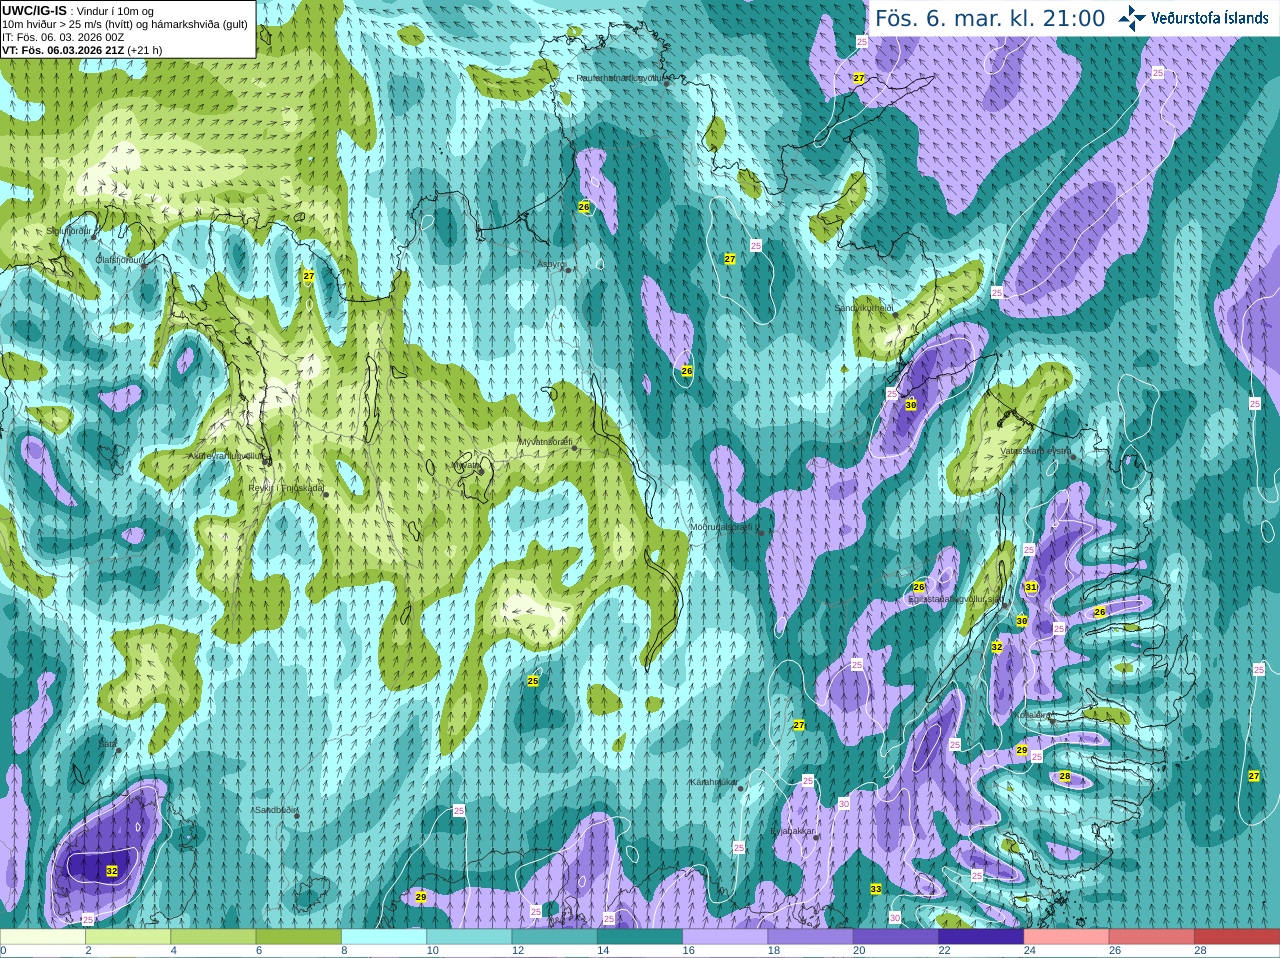Click the IT: Fös. 06. 03. 2026 00Z line

(x=63, y=37)
